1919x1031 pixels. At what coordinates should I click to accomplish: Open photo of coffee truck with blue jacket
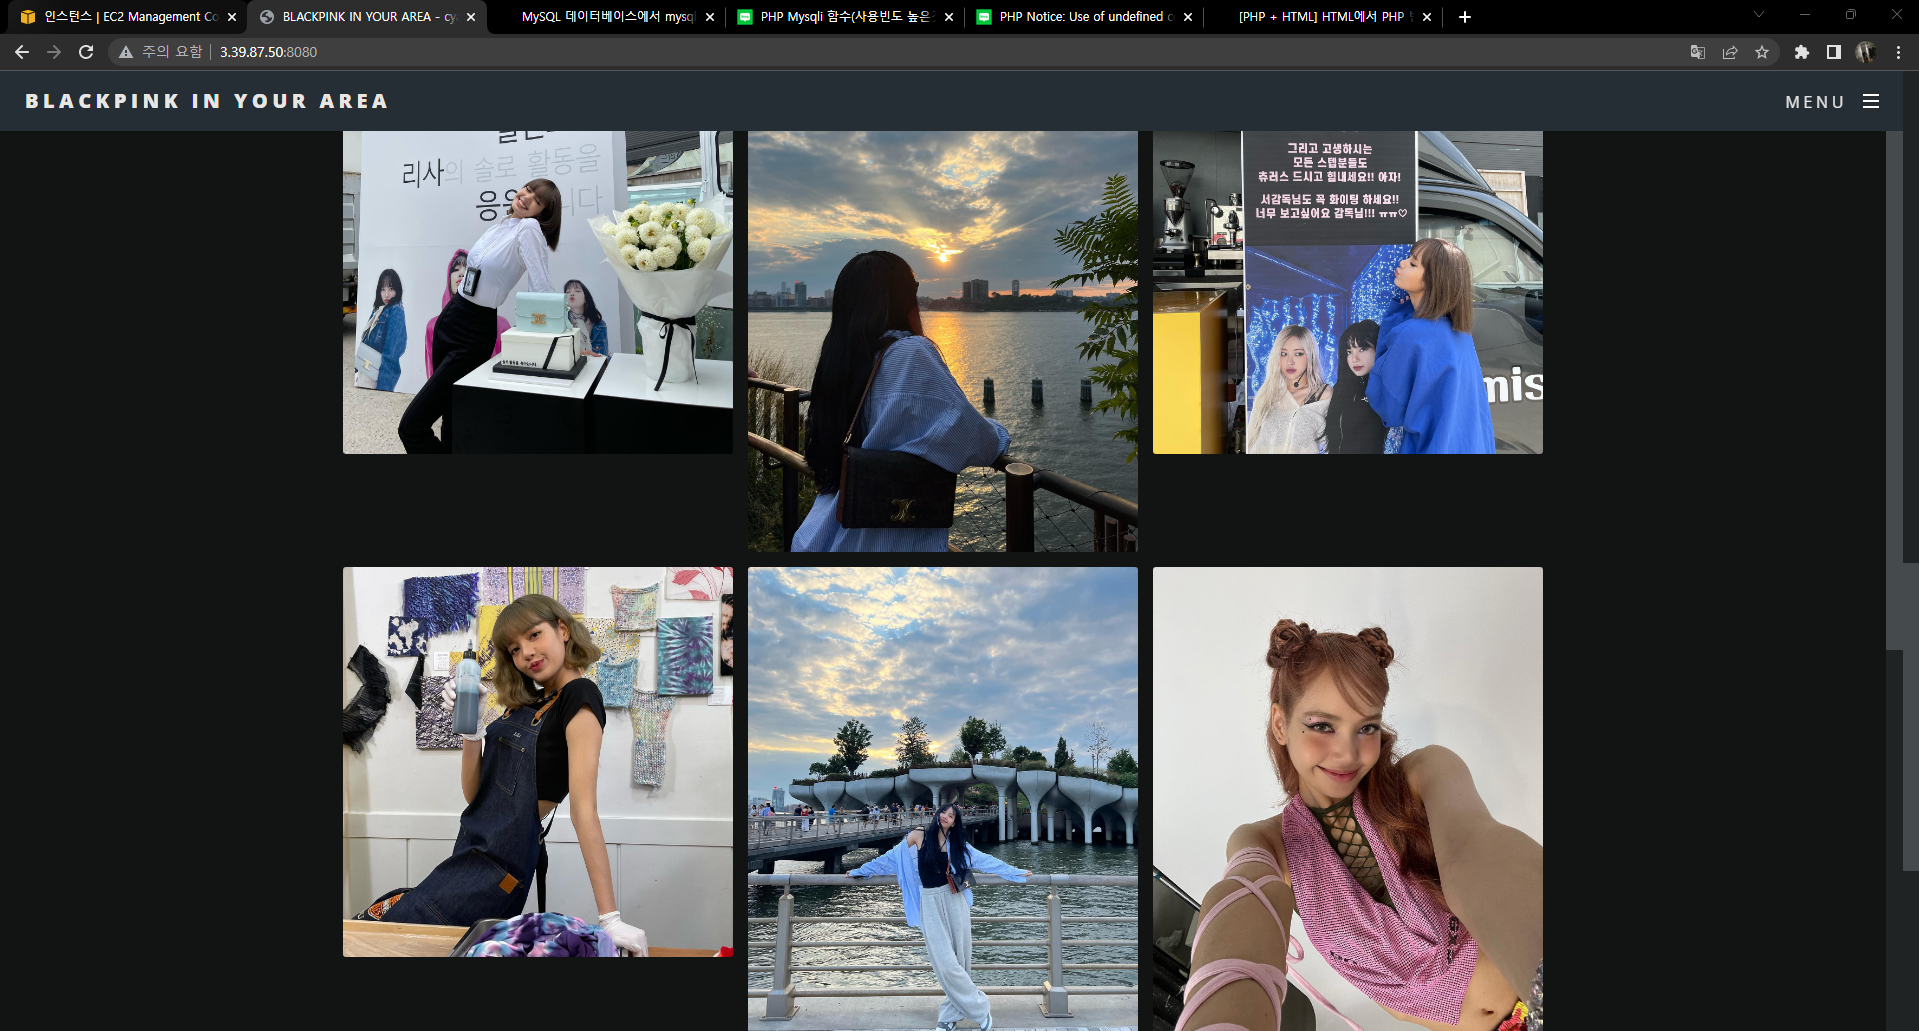[x=1348, y=292]
